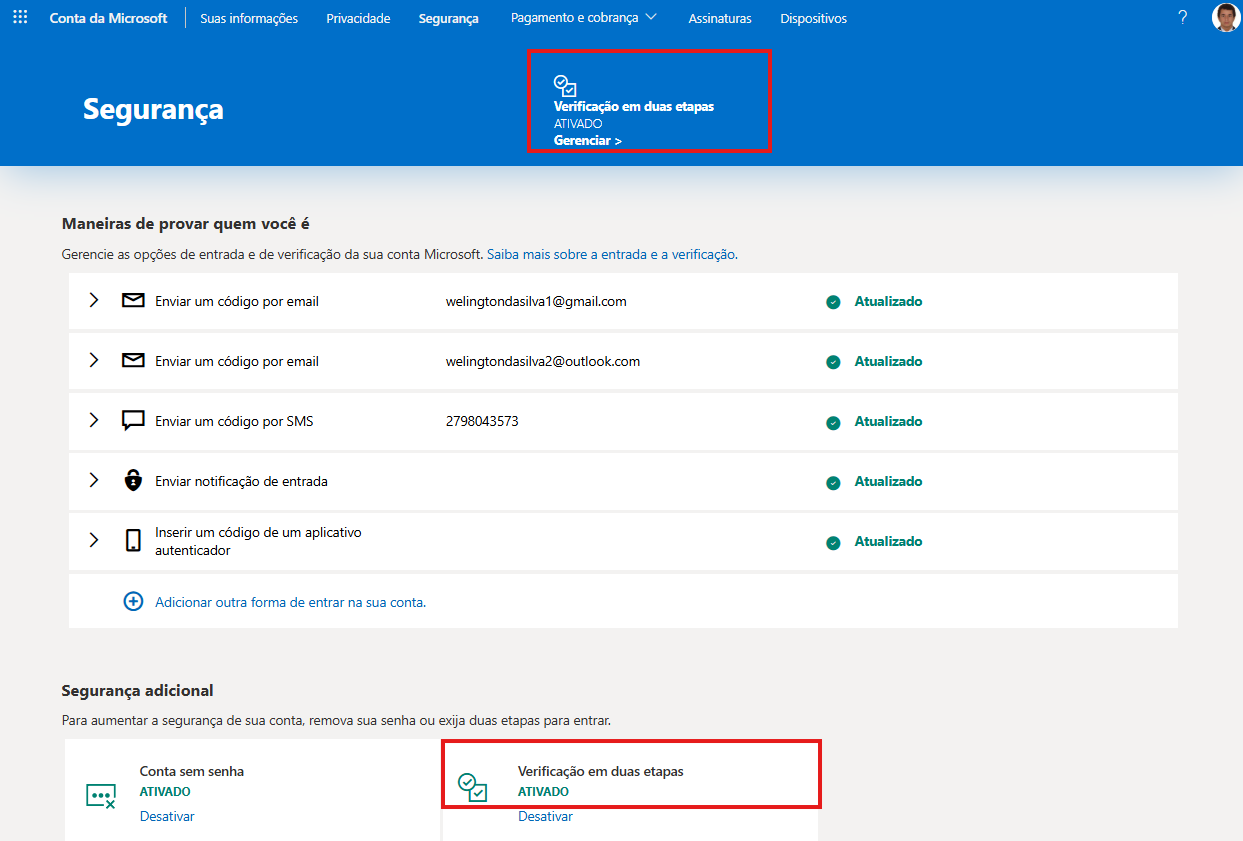Click the SMS chat bubble icon
Viewport: 1243px width, 841px height.
tap(133, 421)
